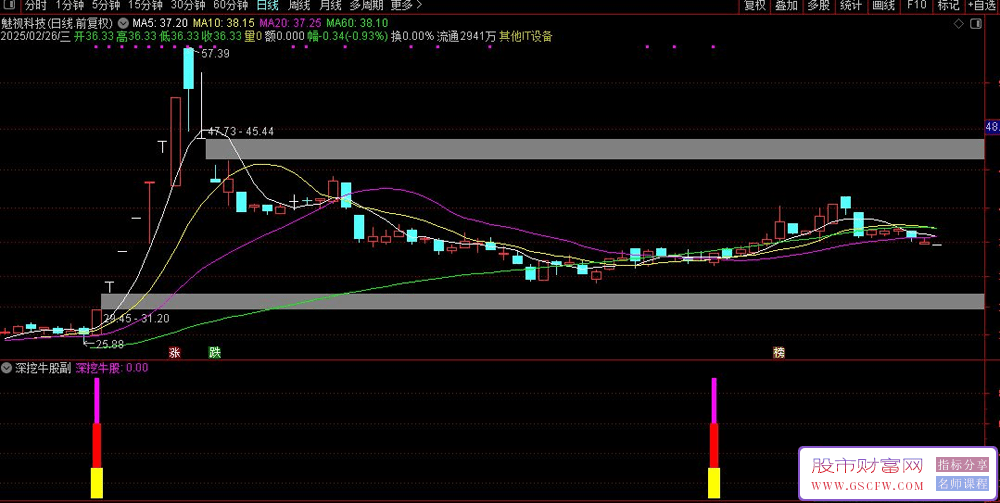1000x503 pixels.
Task: Select the 60分钟 period tab
Action: point(230,6)
